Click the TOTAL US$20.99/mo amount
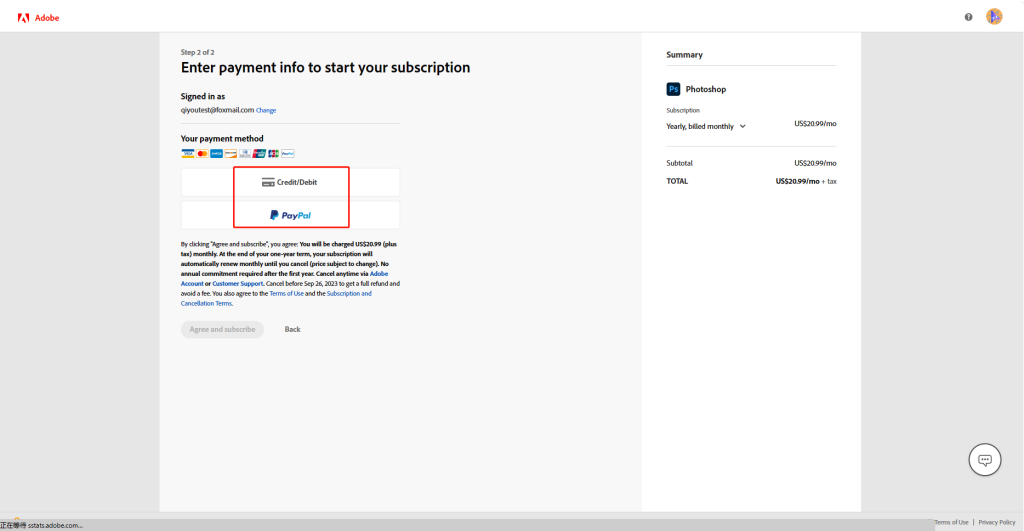 [x=797, y=181]
